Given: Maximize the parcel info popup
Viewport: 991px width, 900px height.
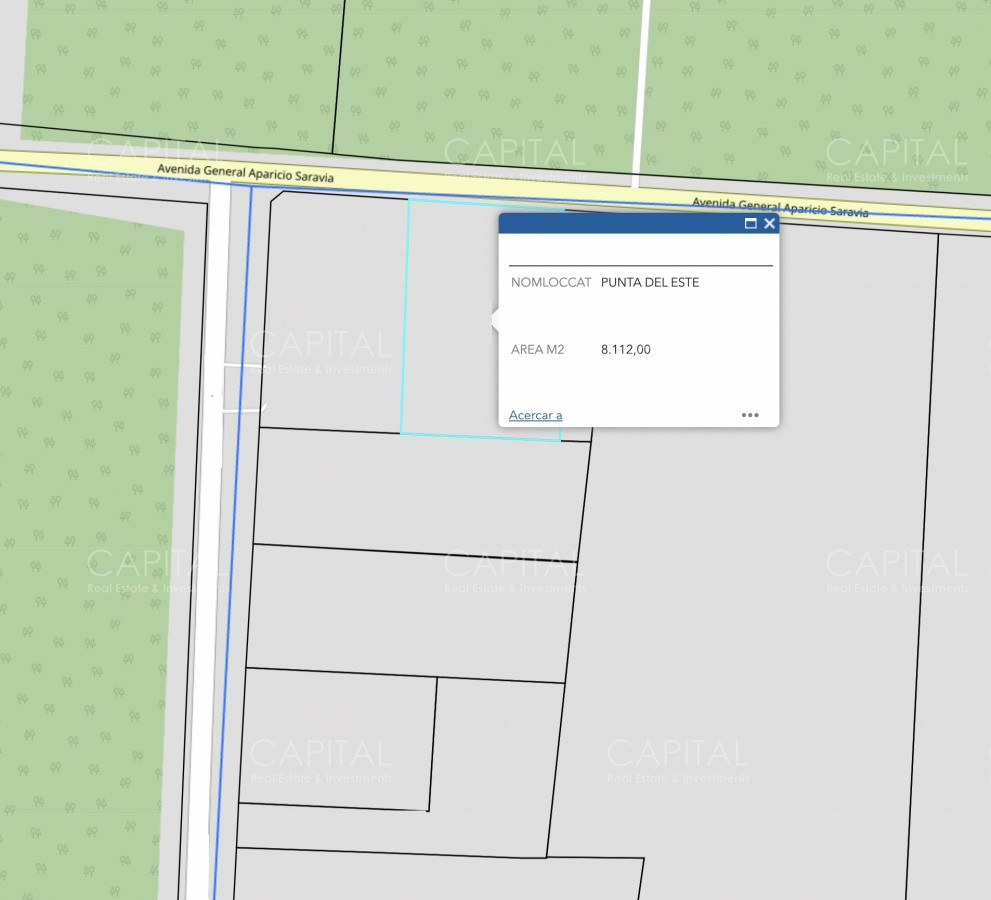Looking at the screenshot, I should 751,224.
